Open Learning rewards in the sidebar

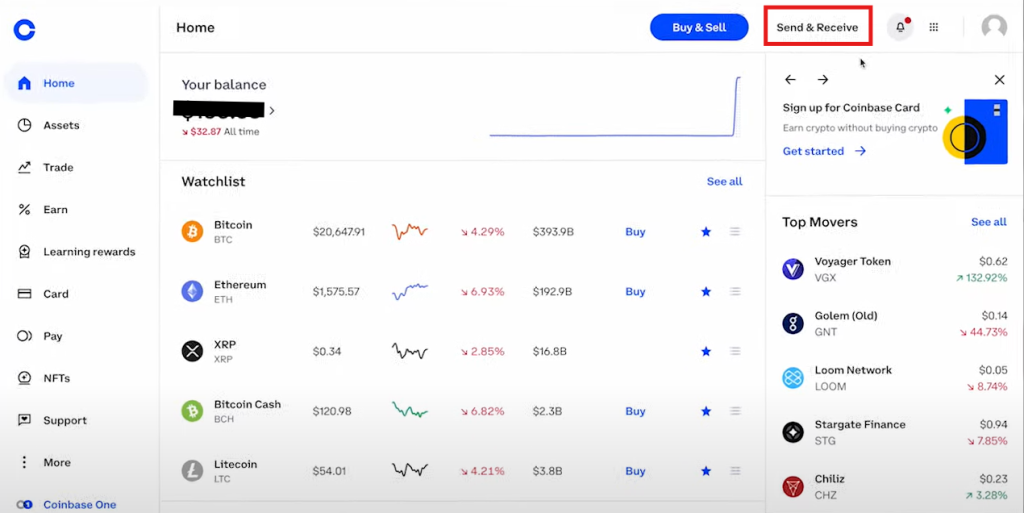(75, 251)
